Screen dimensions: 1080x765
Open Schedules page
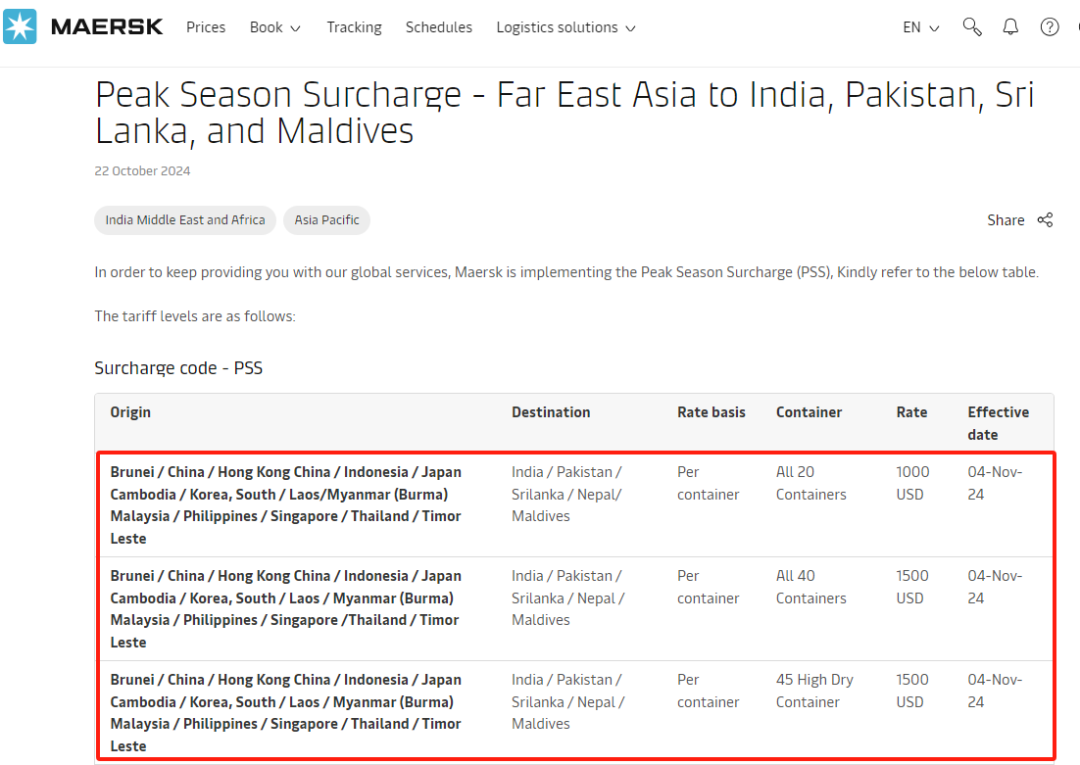439,27
